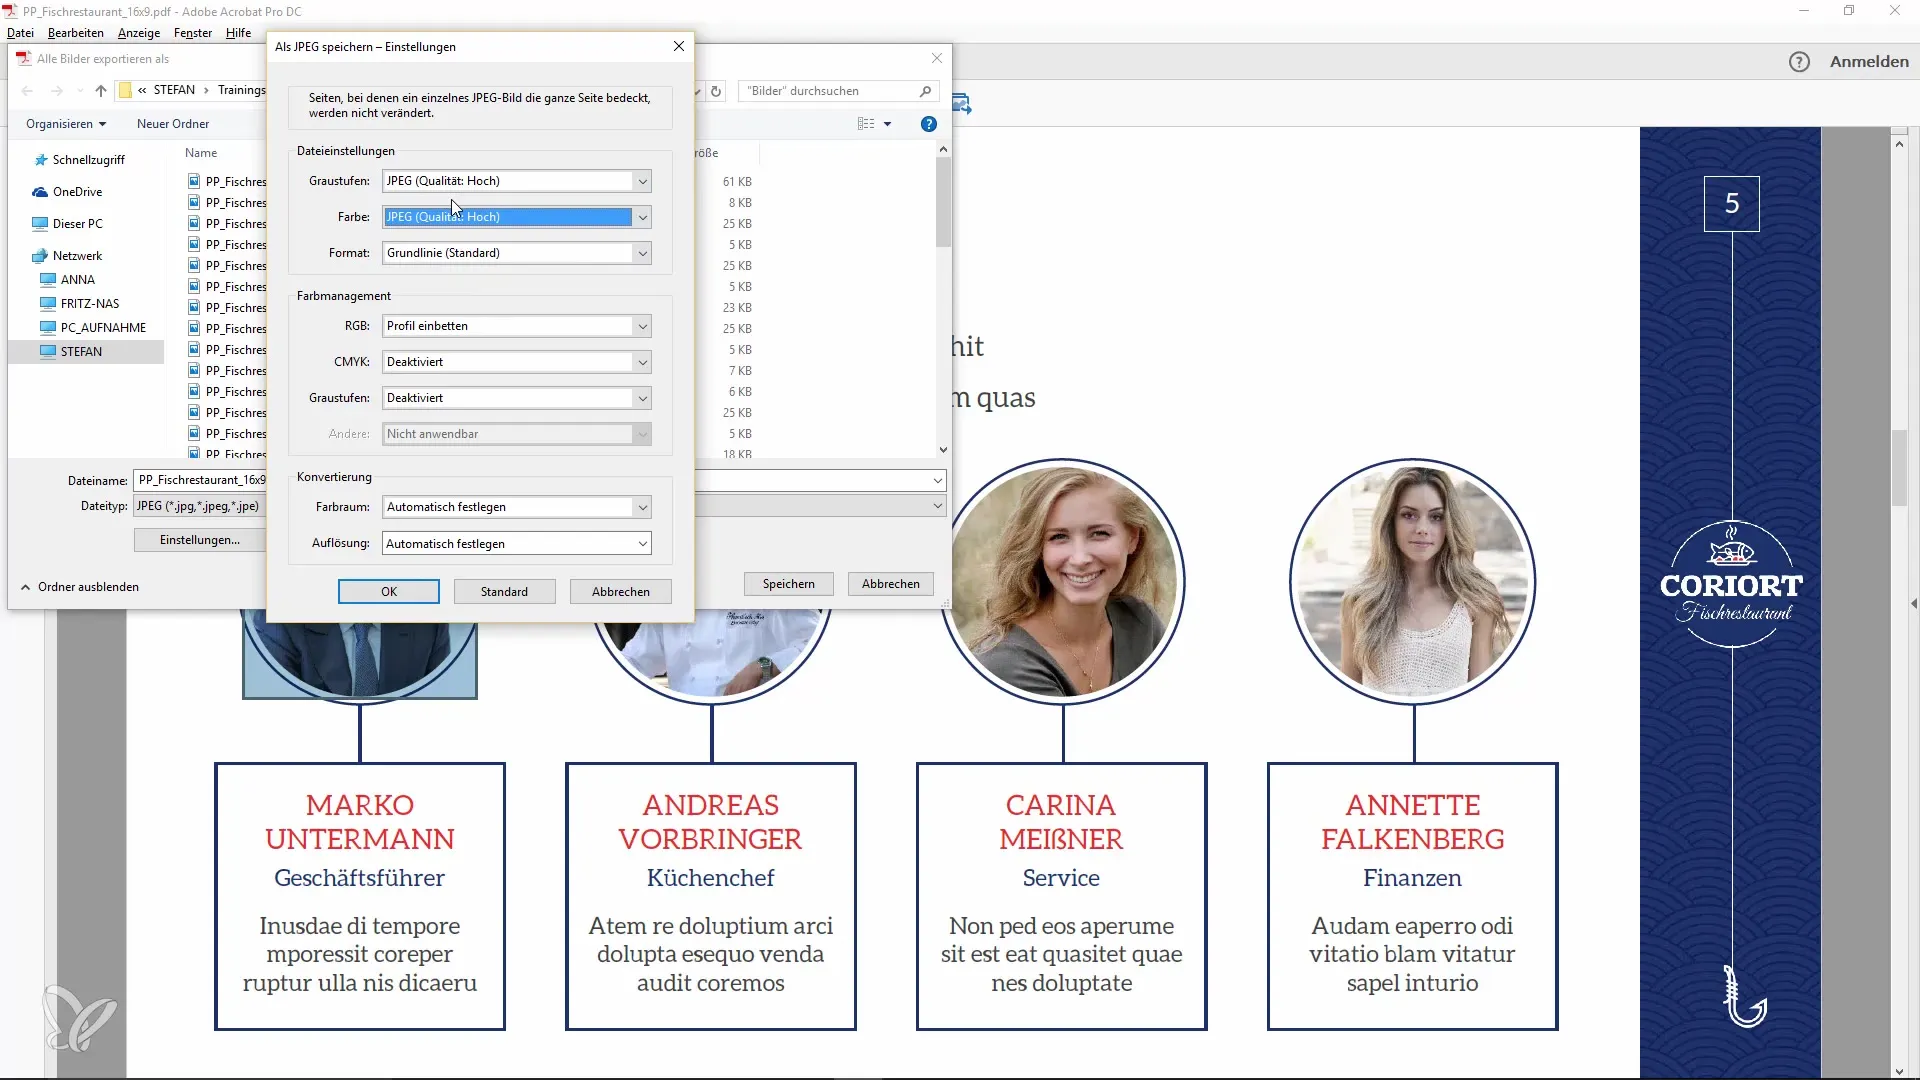1920x1080 pixels.
Task: Open the Anzeige menu
Action: 139,33
